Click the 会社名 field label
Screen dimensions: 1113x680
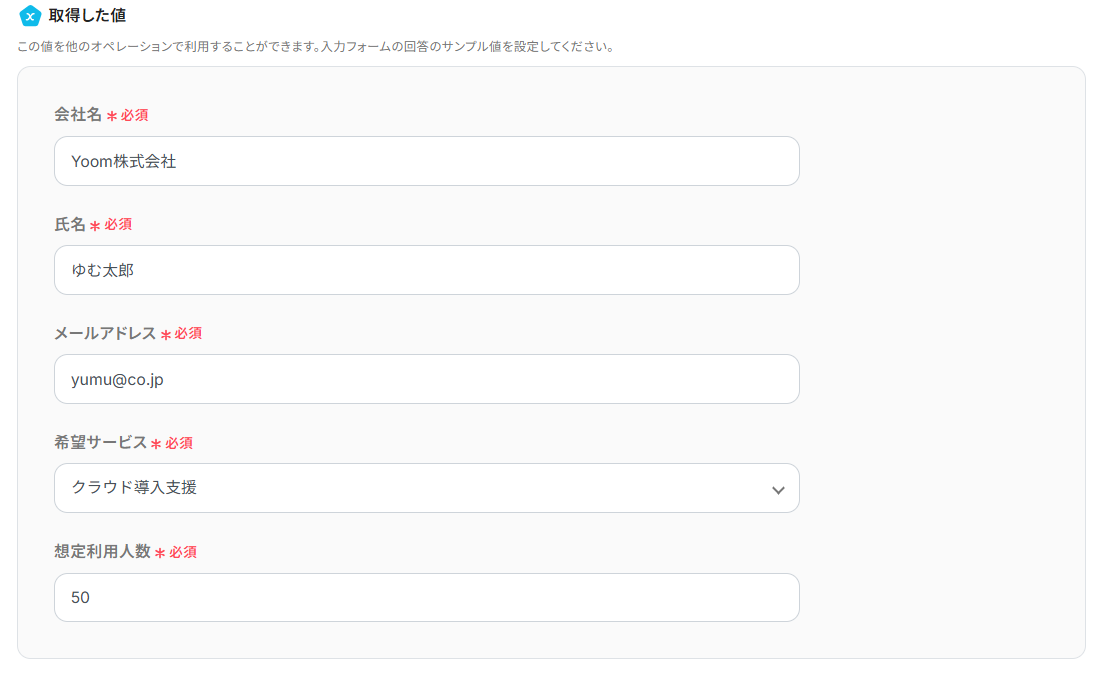pyautogui.click(x=78, y=115)
